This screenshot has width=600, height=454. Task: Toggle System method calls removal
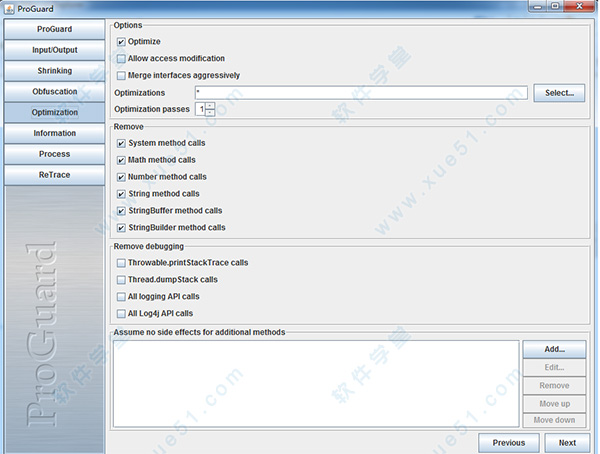coord(121,144)
